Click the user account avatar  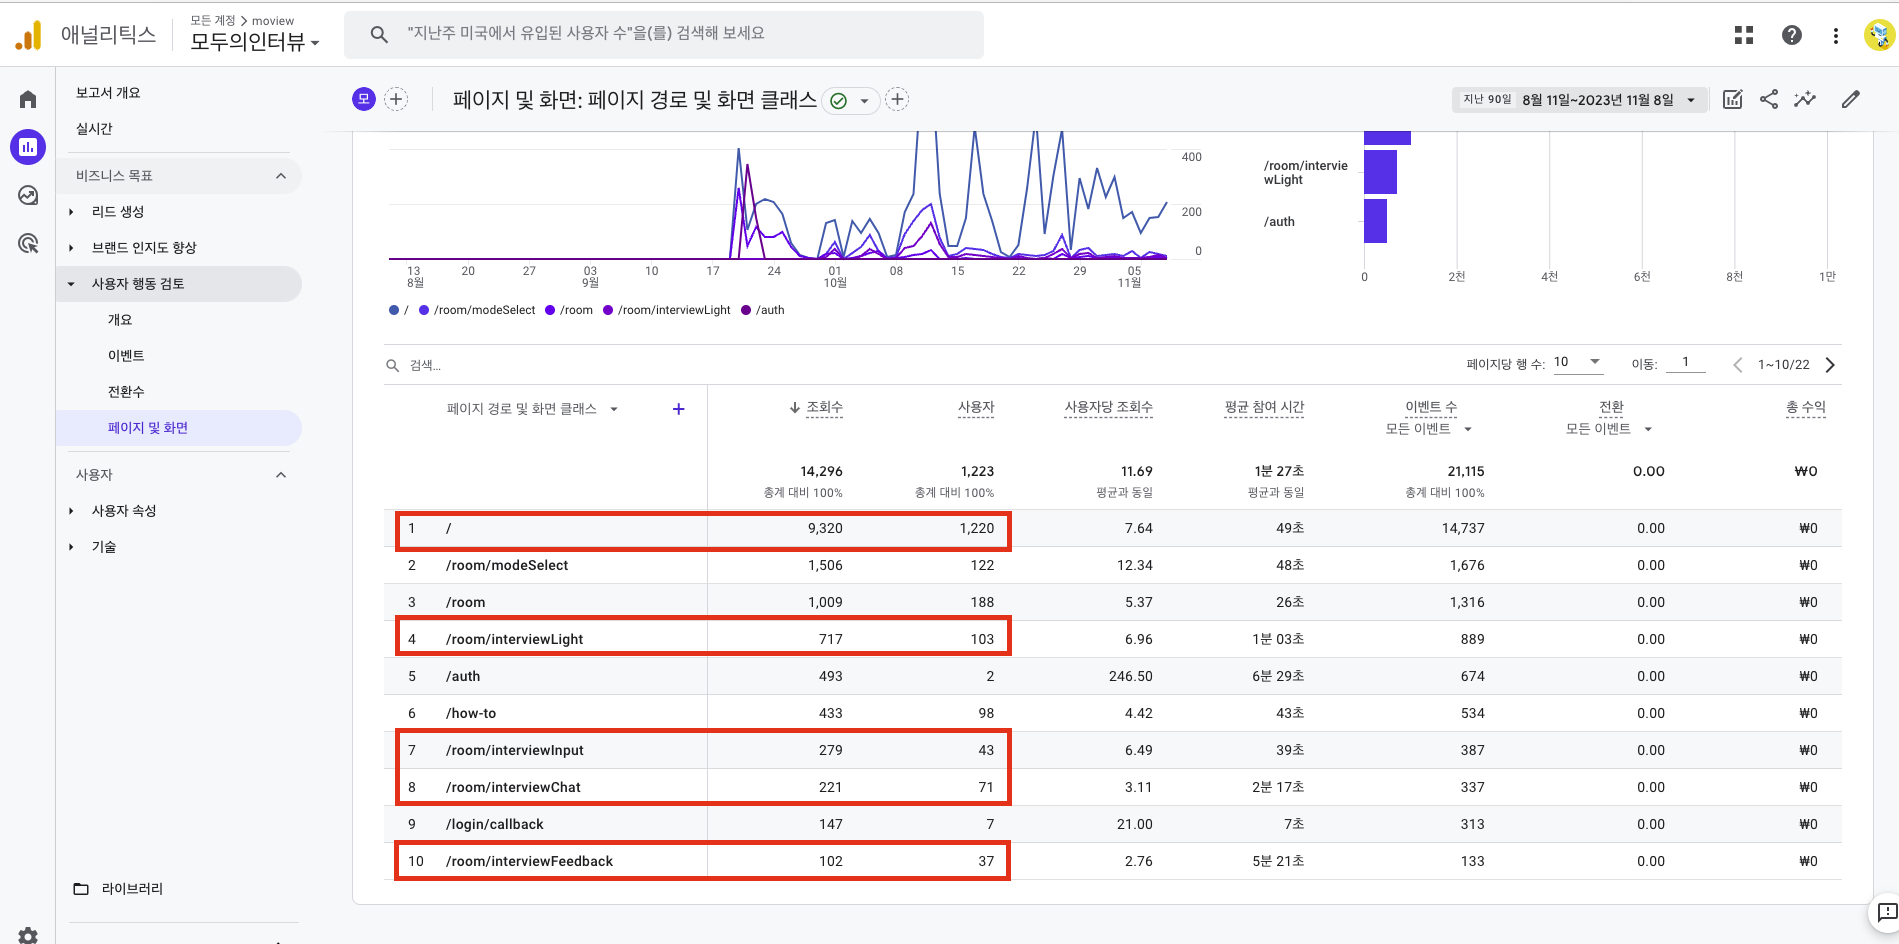click(1879, 35)
